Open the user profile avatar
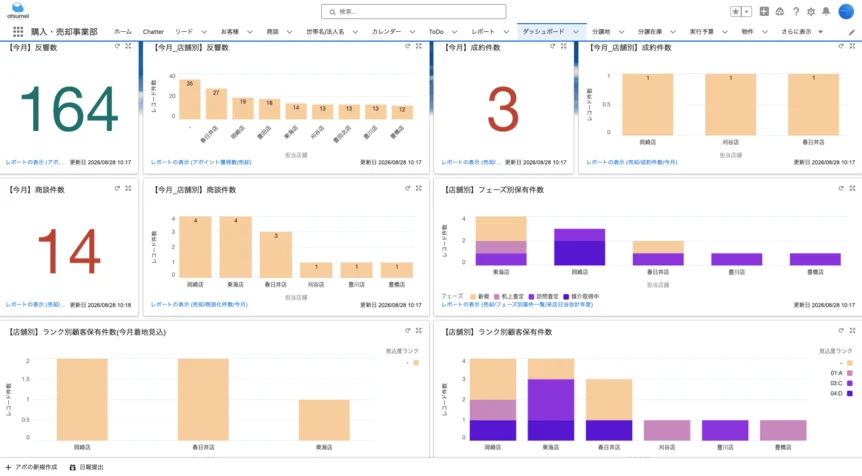Viewport: 862px width, 476px height. (846, 11)
